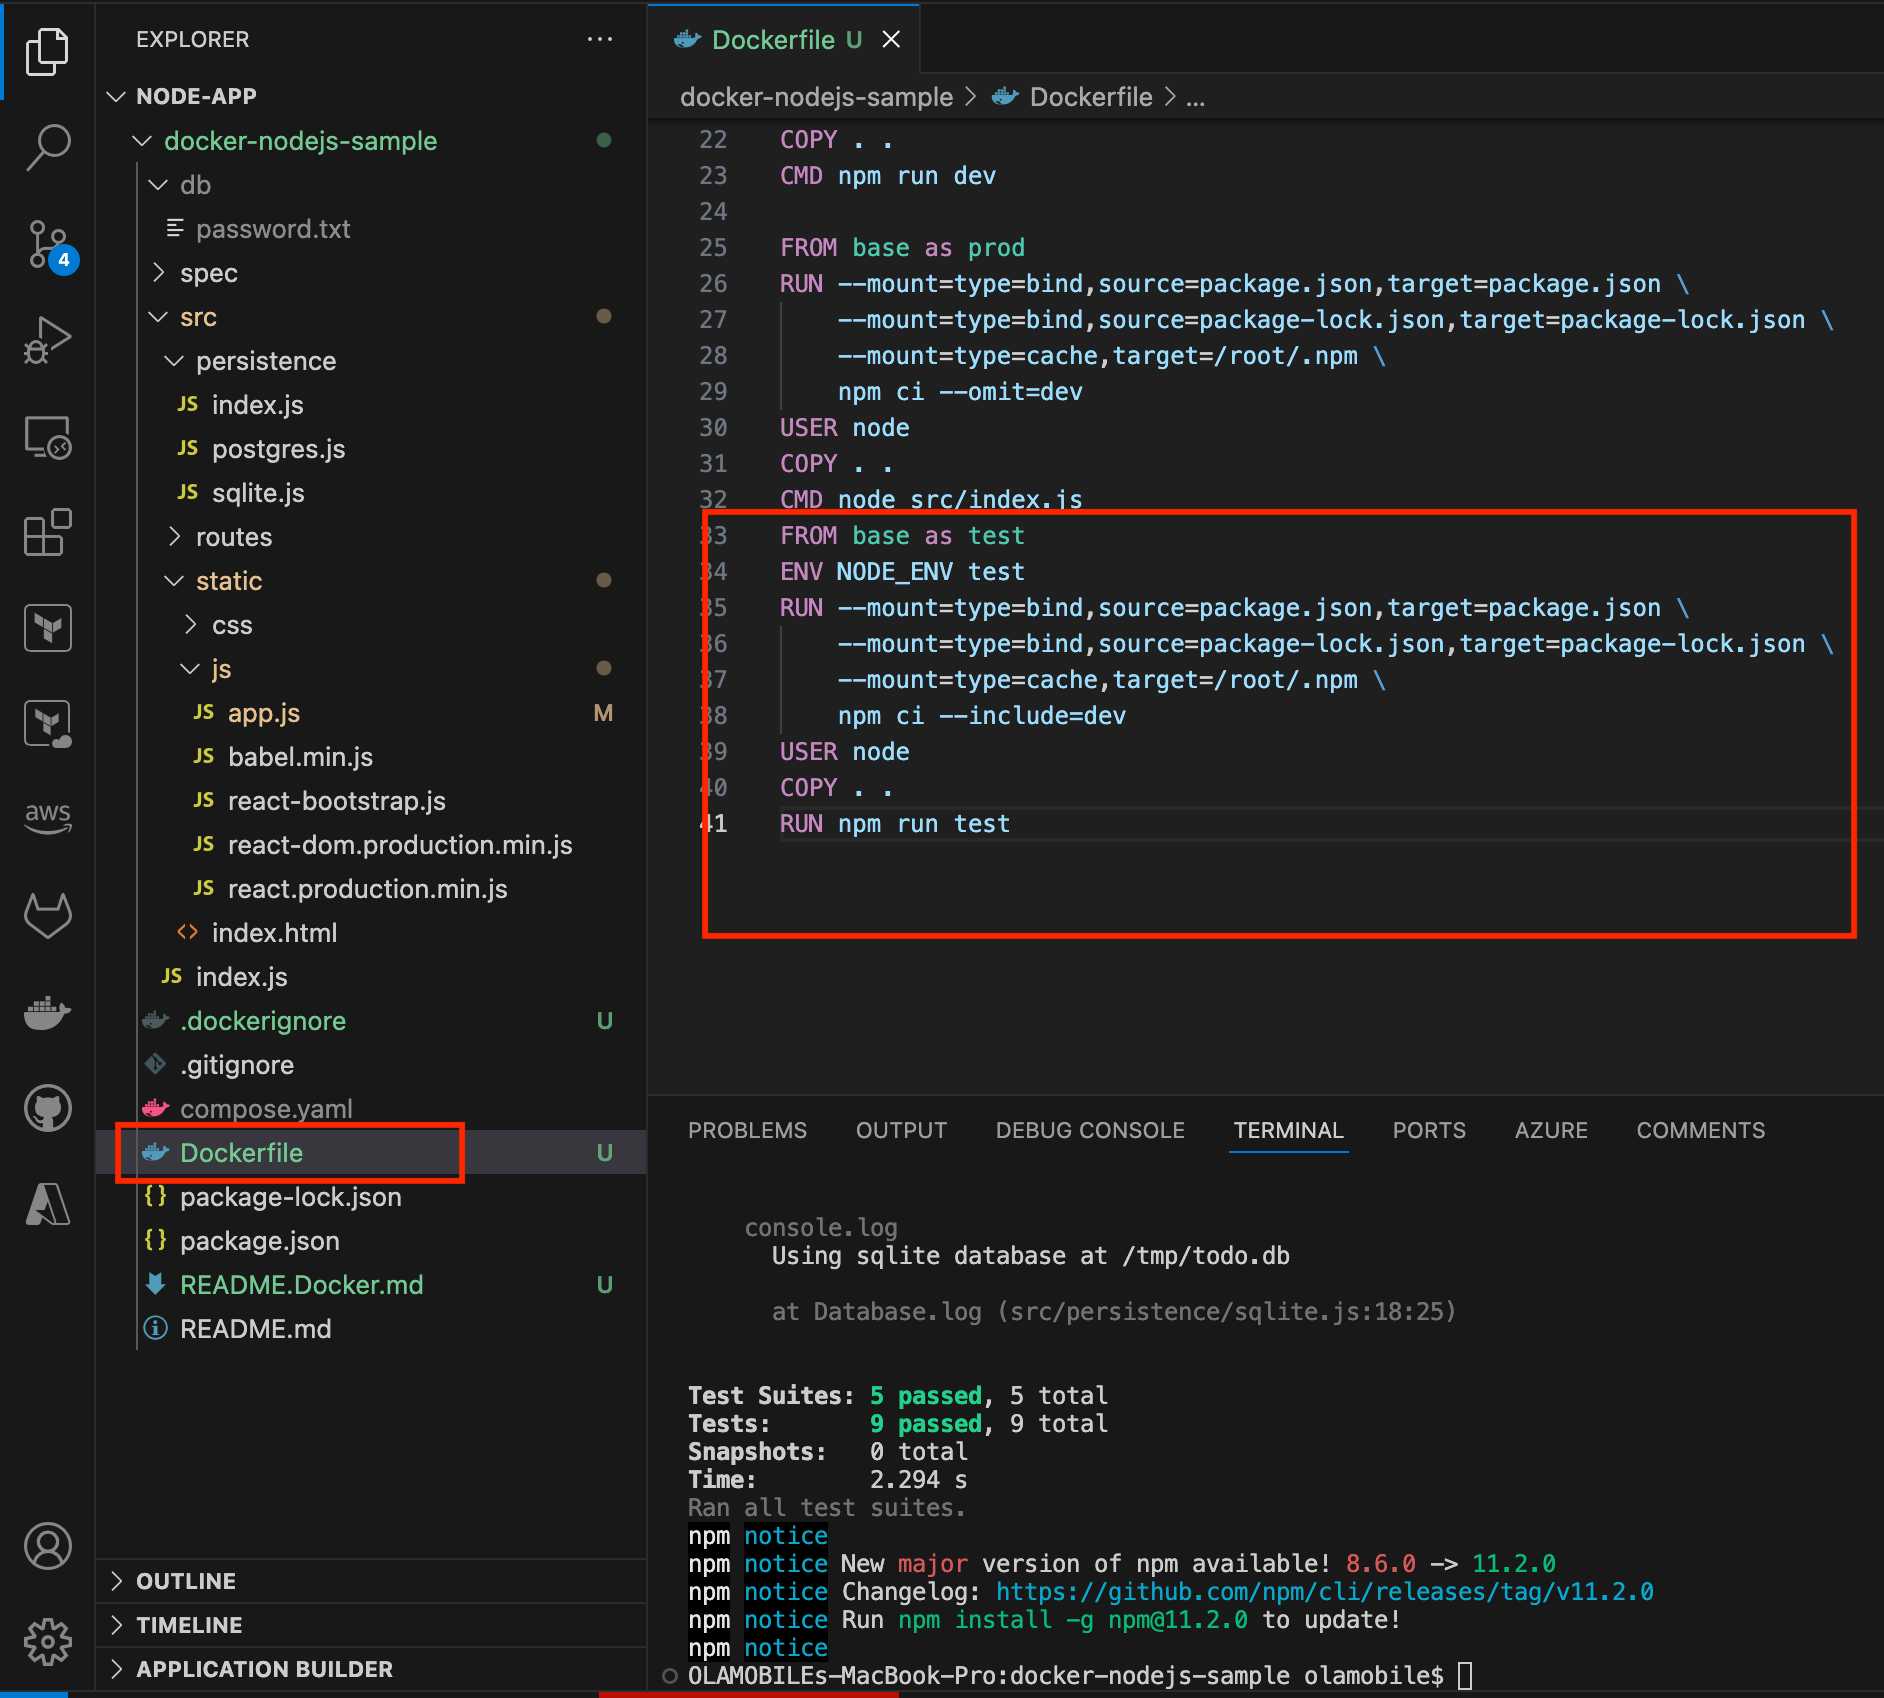Open package-lock.json file
Screen dimensions: 1884x1698
(x=371, y=1197)
